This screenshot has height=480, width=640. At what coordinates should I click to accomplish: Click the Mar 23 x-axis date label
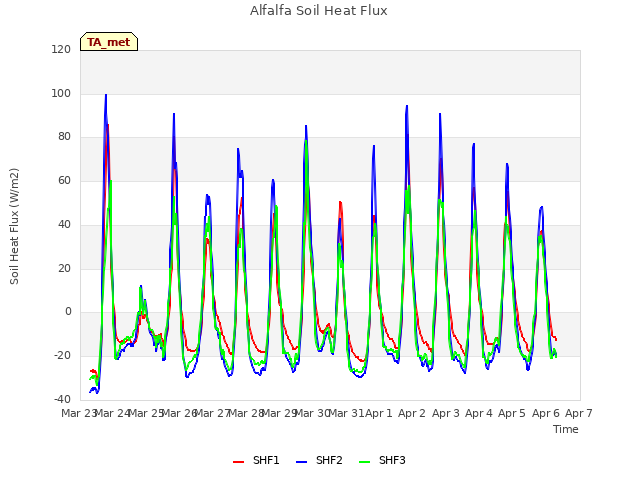coord(78,413)
